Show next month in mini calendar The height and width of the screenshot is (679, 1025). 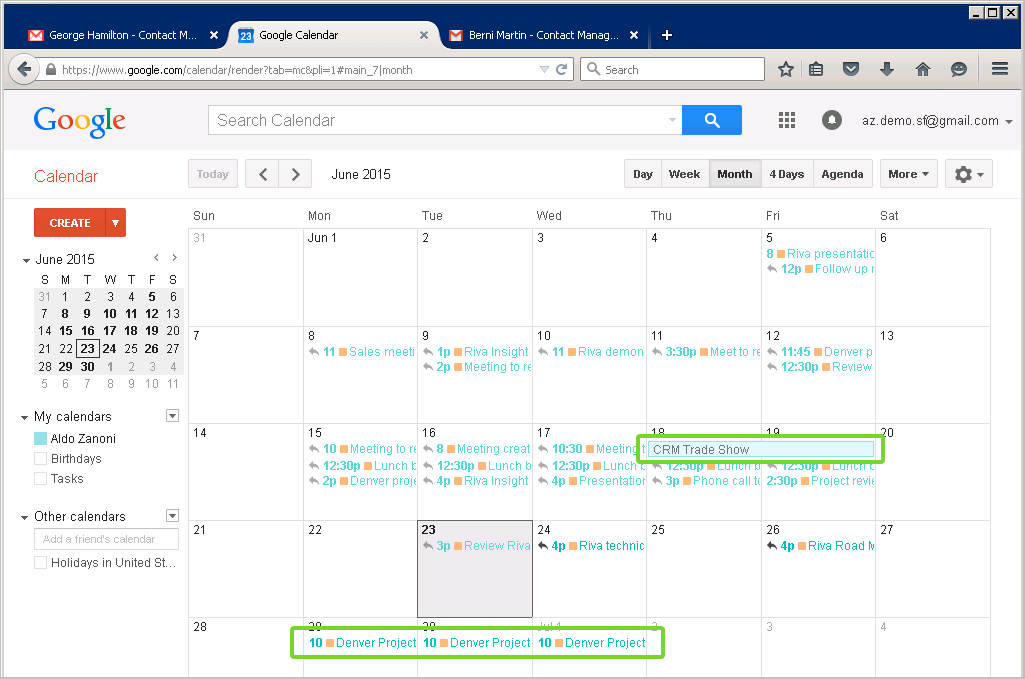[x=175, y=257]
